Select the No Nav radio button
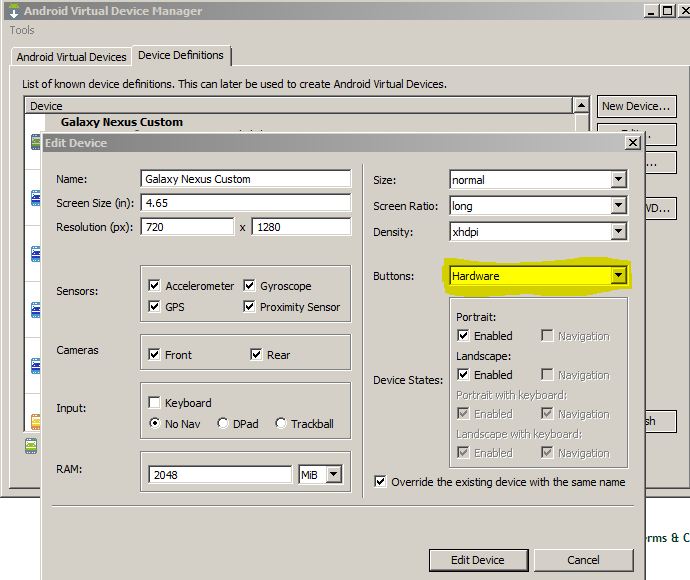Image resolution: width=690 pixels, height=580 pixels. coord(154,423)
